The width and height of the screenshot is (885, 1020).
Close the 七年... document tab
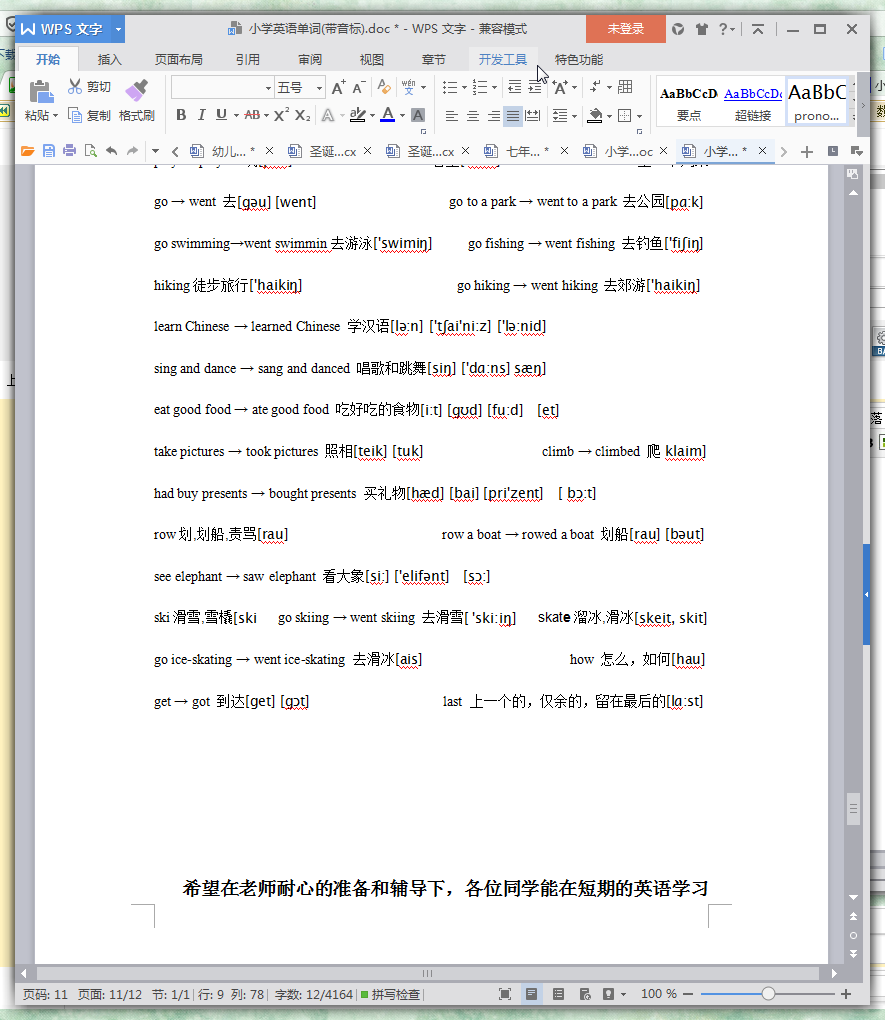tap(564, 151)
